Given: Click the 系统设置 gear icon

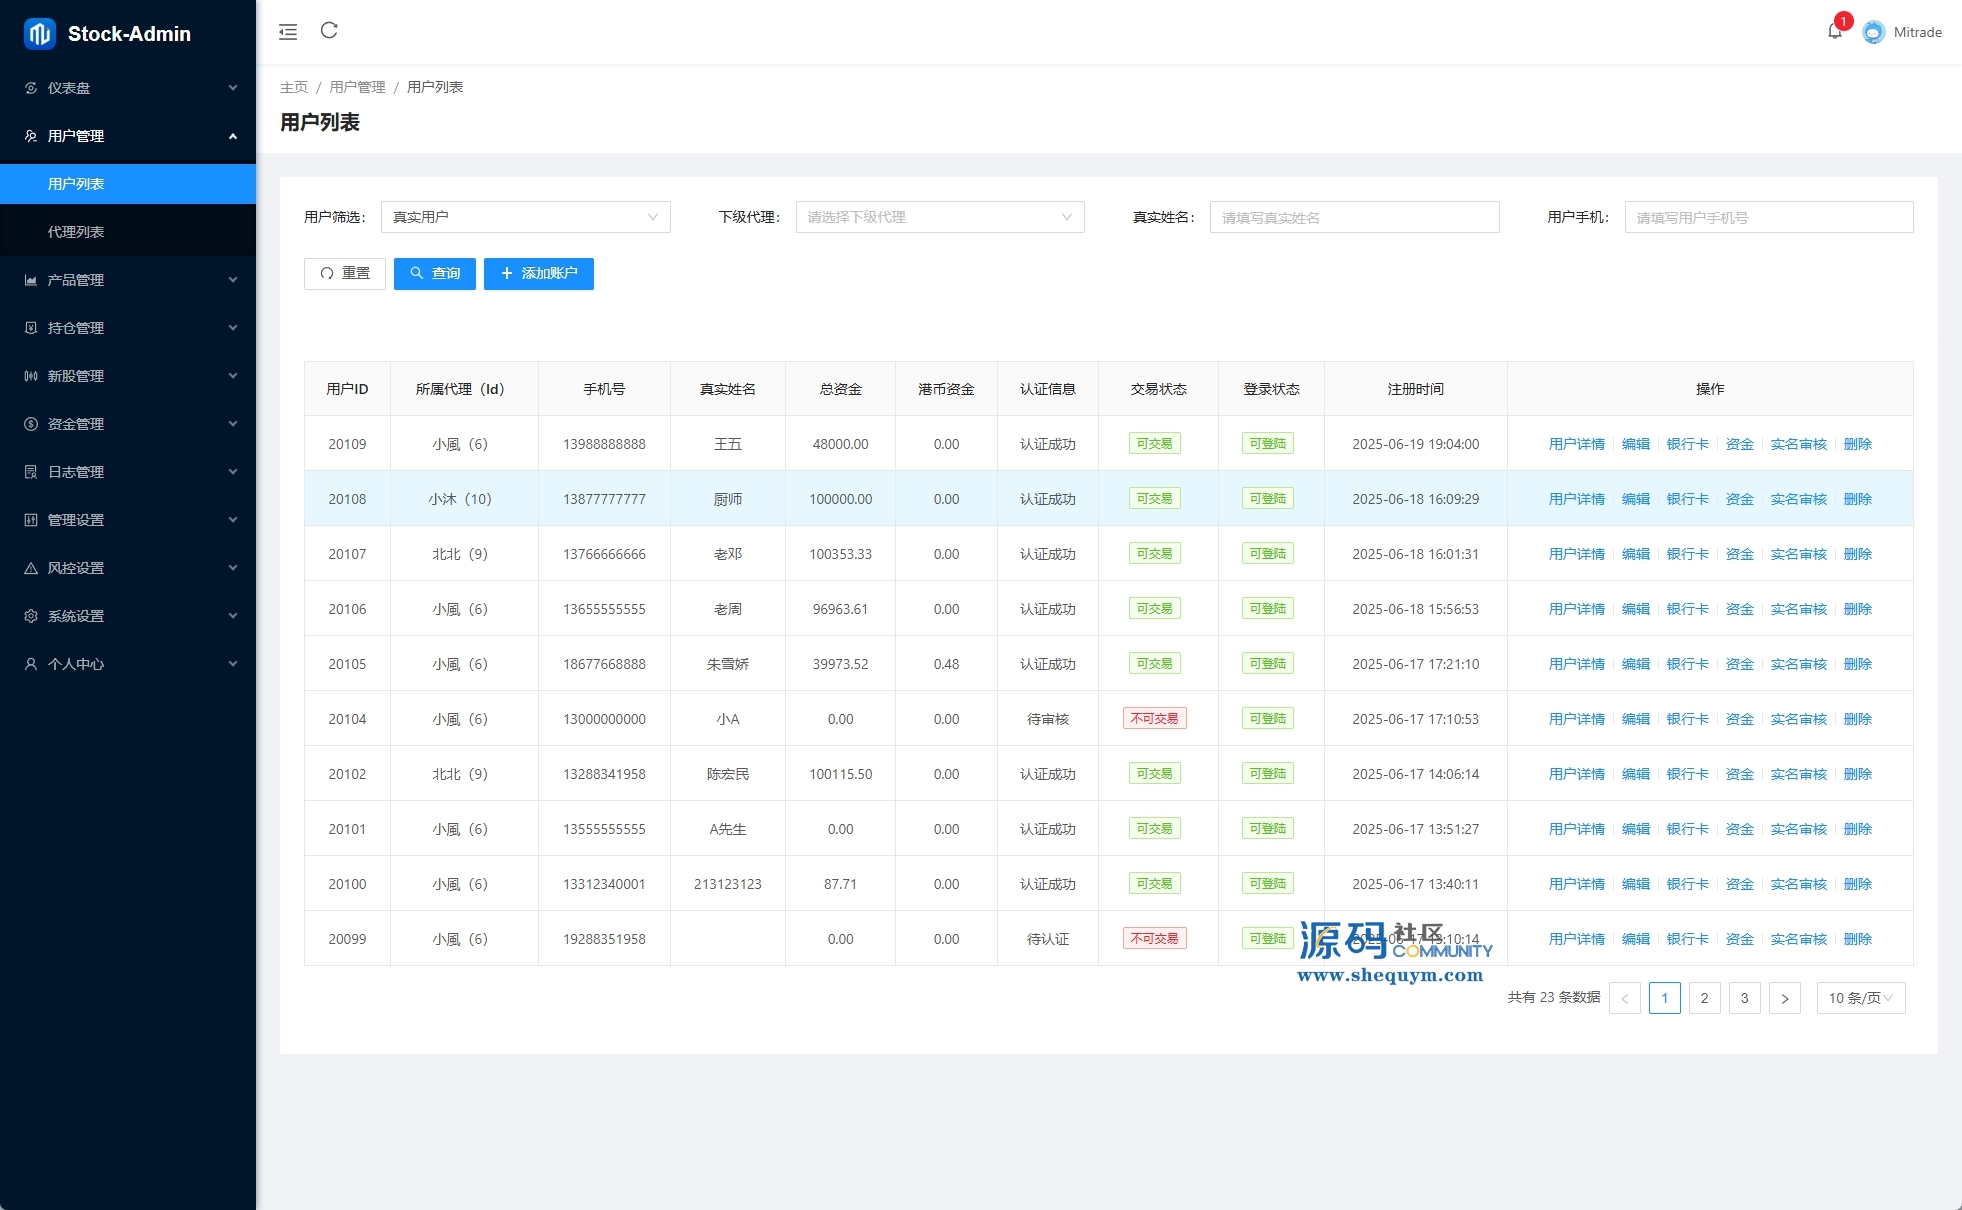Looking at the screenshot, I should pyautogui.click(x=31, y=616).
